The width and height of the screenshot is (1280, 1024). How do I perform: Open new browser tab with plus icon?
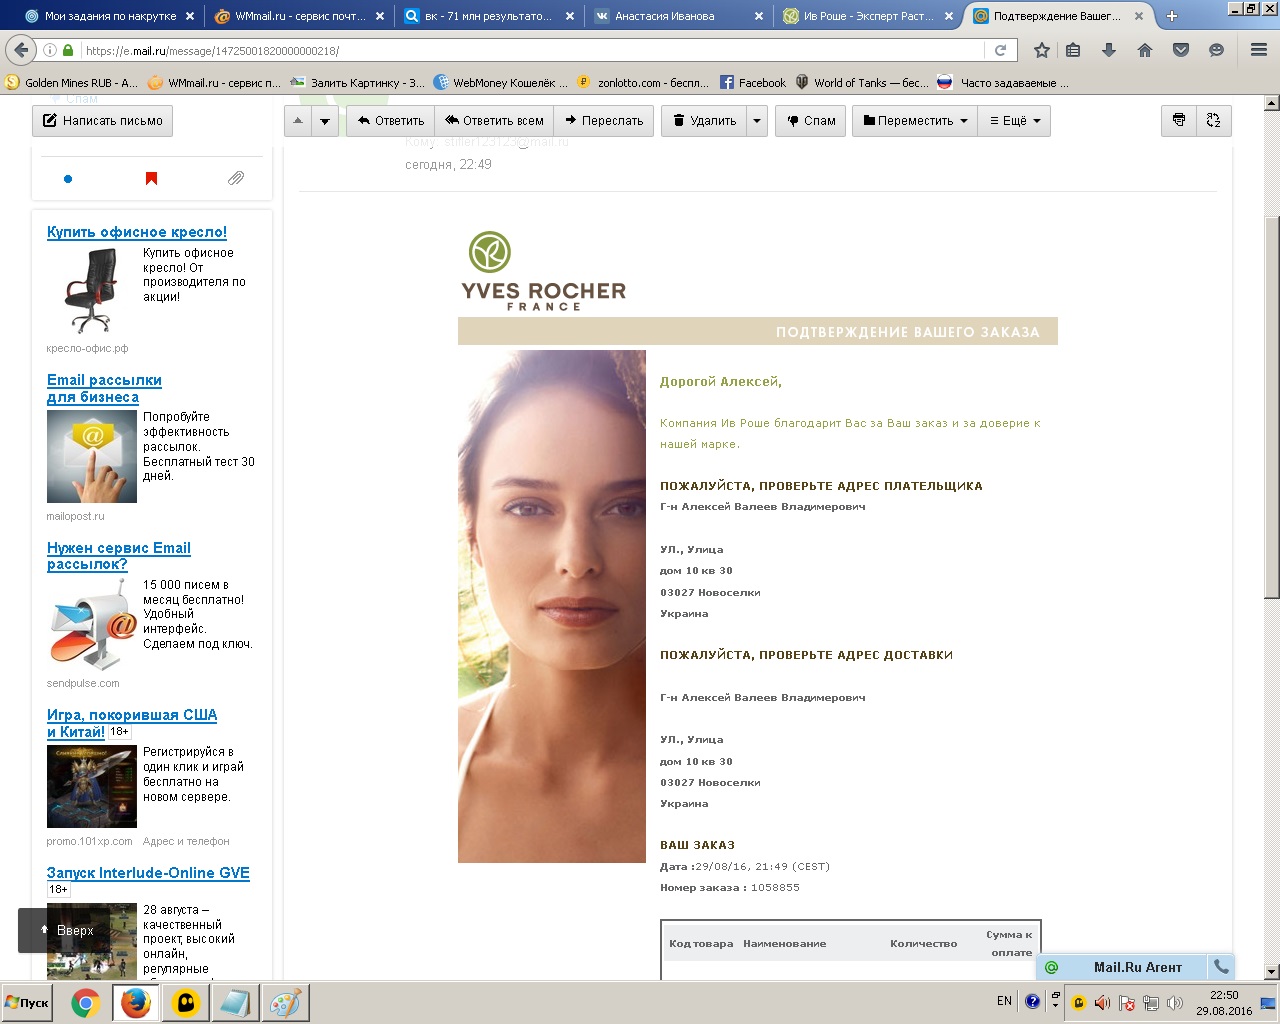[1172, 16]
